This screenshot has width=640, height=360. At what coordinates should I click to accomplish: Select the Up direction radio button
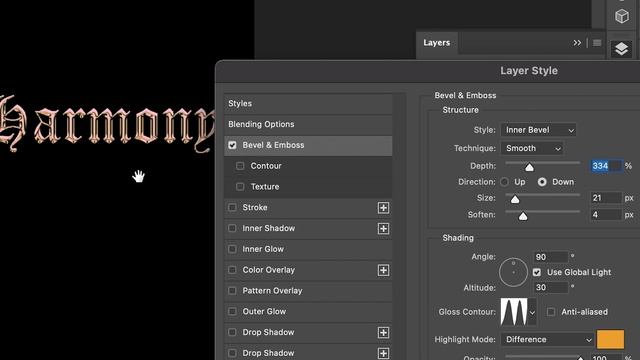coord(504,182)
